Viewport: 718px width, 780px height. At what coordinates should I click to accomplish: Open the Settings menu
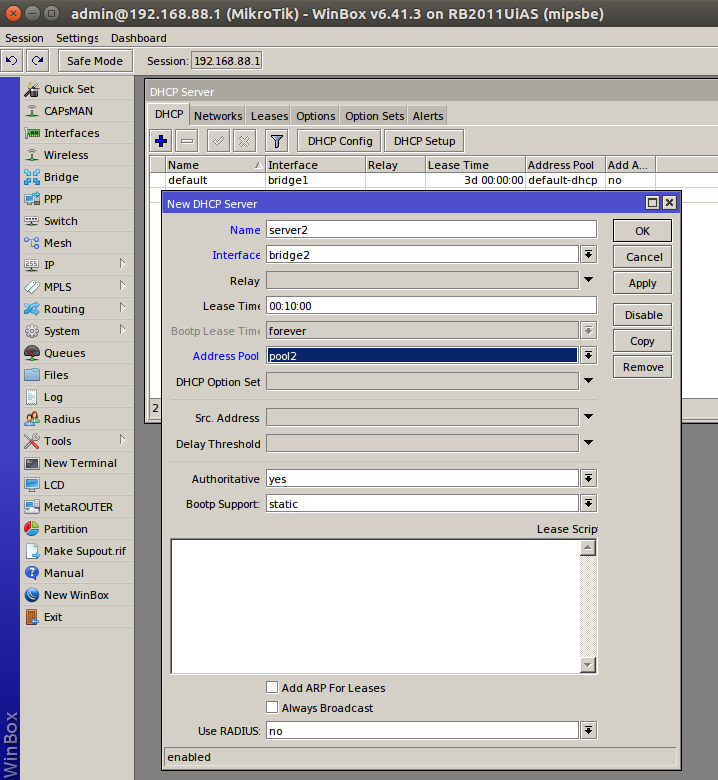(x=77, y=38)
